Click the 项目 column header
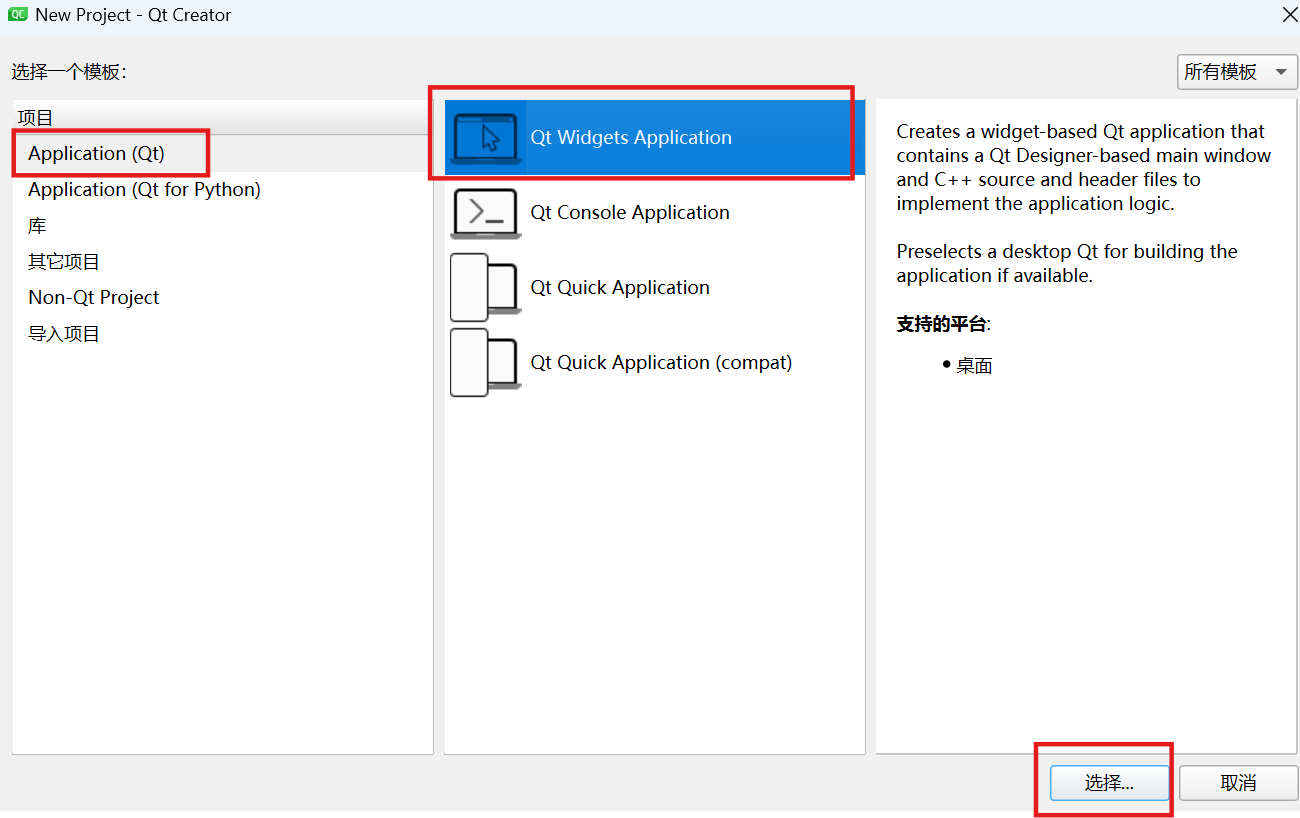The height and width of the screenshot is (818, 1300). (x=223, y=118)
